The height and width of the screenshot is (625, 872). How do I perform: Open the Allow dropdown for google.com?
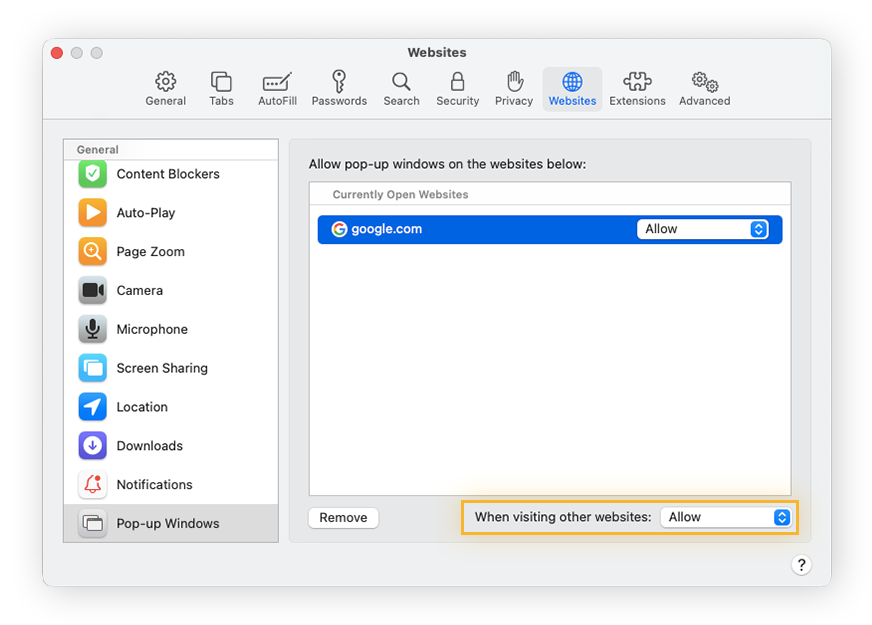(705, 228)
